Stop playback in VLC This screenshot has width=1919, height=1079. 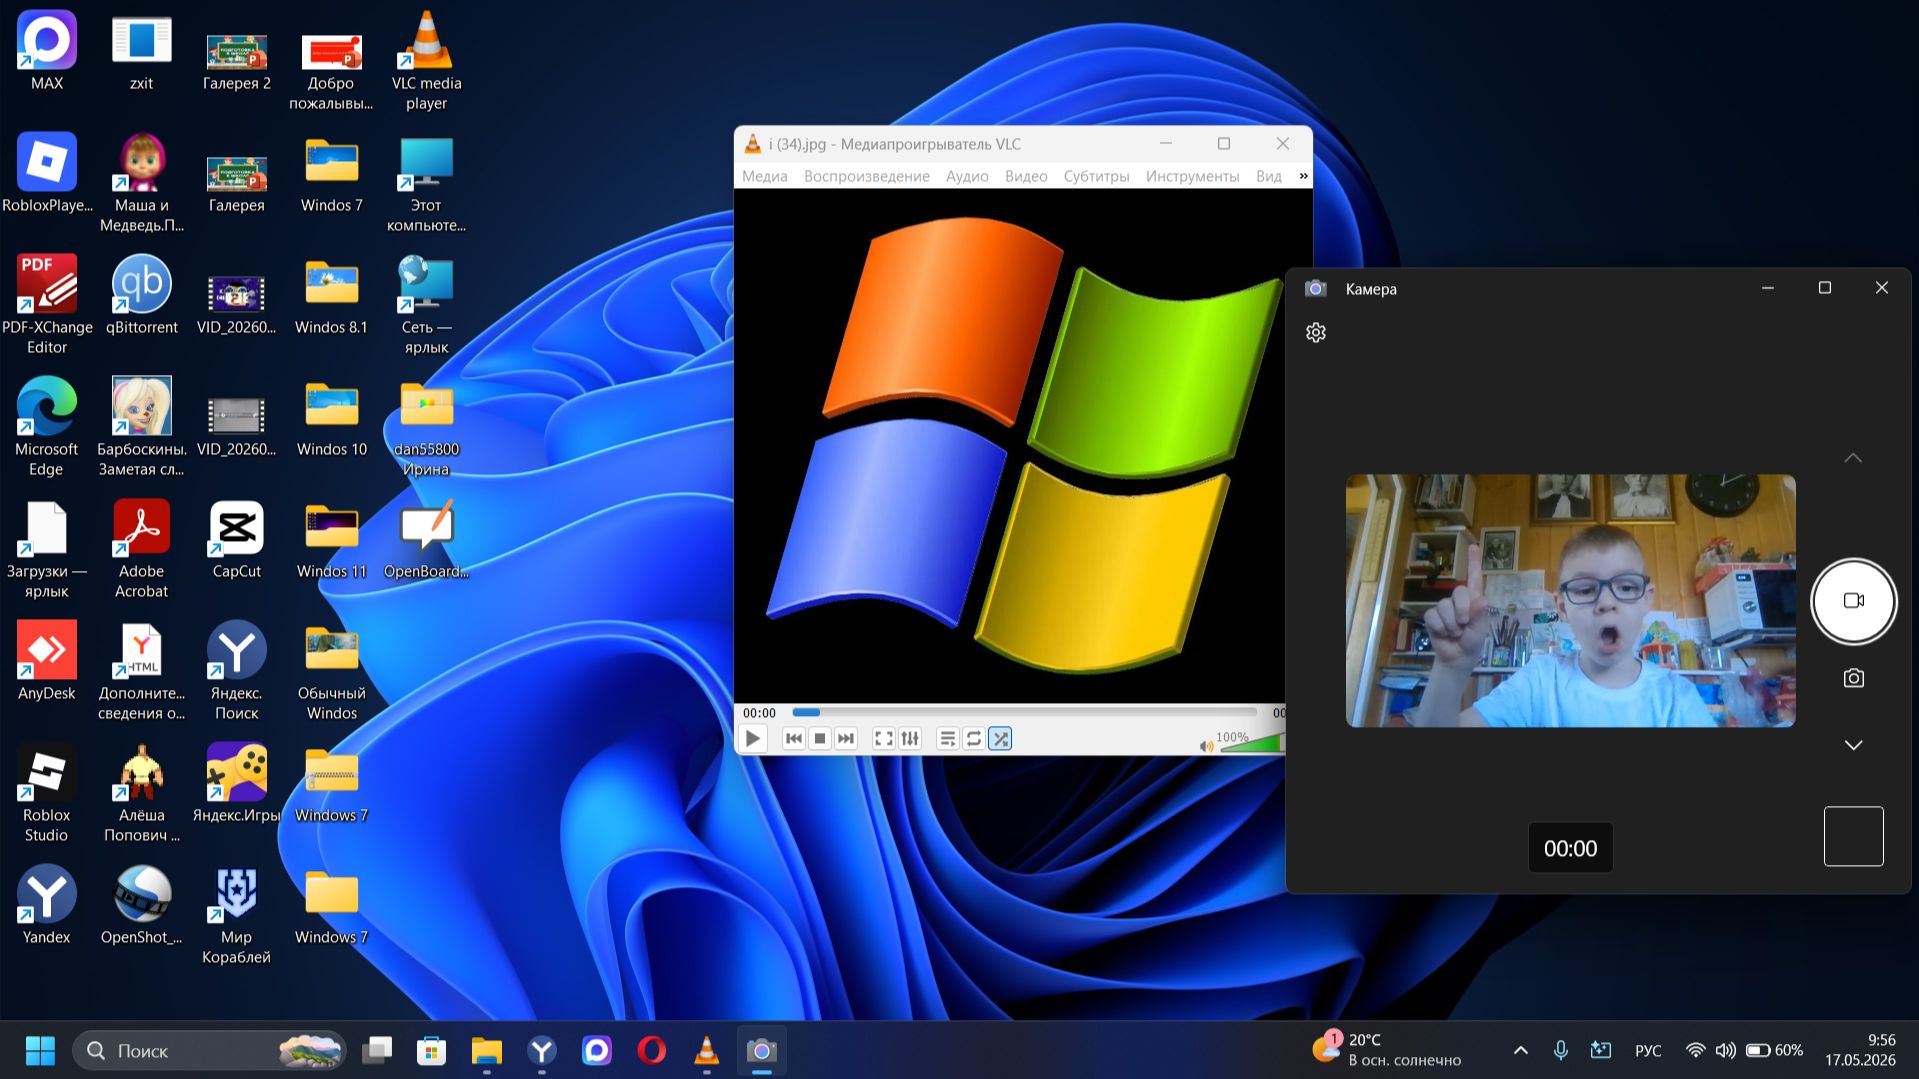(820, 739)
